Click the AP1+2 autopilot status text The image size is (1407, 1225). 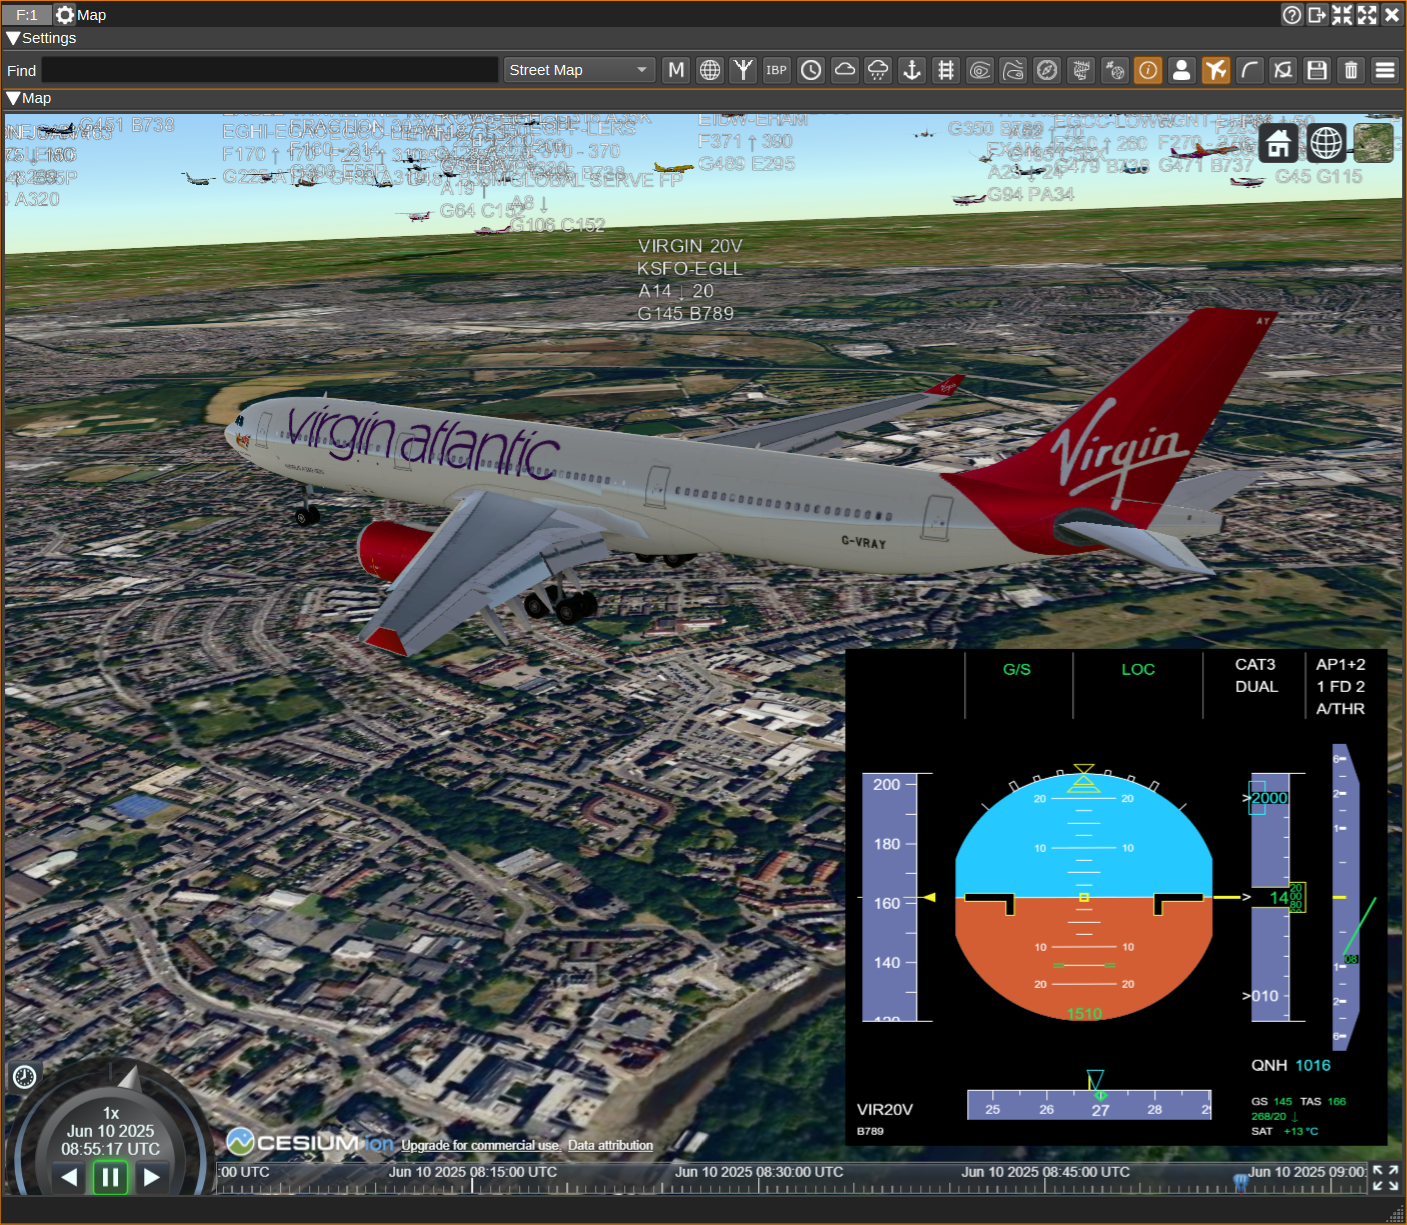(x=1341, y=665)
